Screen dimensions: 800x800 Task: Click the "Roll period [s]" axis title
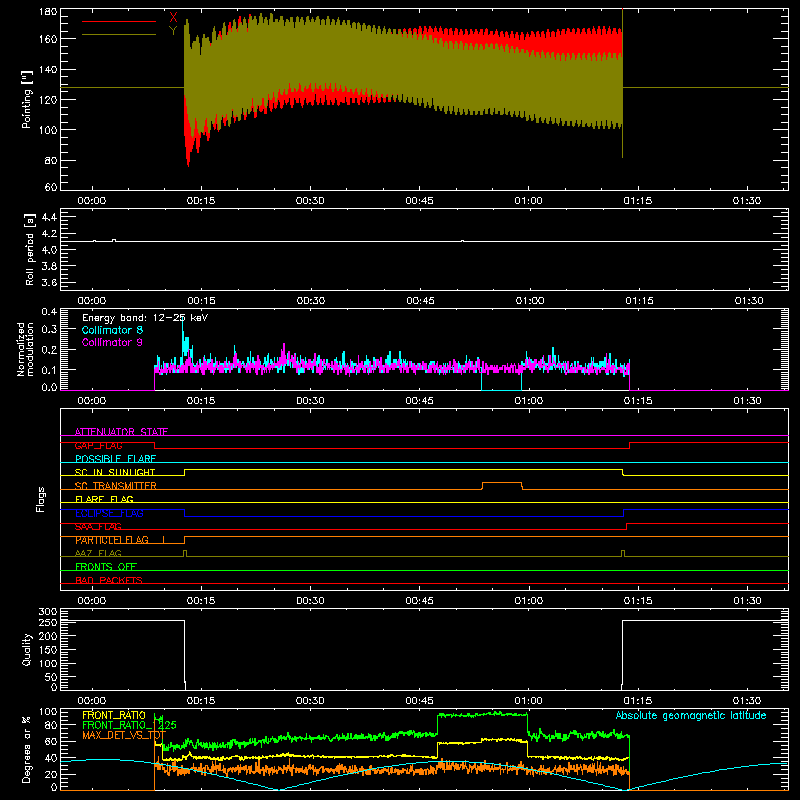click(29, 249)
